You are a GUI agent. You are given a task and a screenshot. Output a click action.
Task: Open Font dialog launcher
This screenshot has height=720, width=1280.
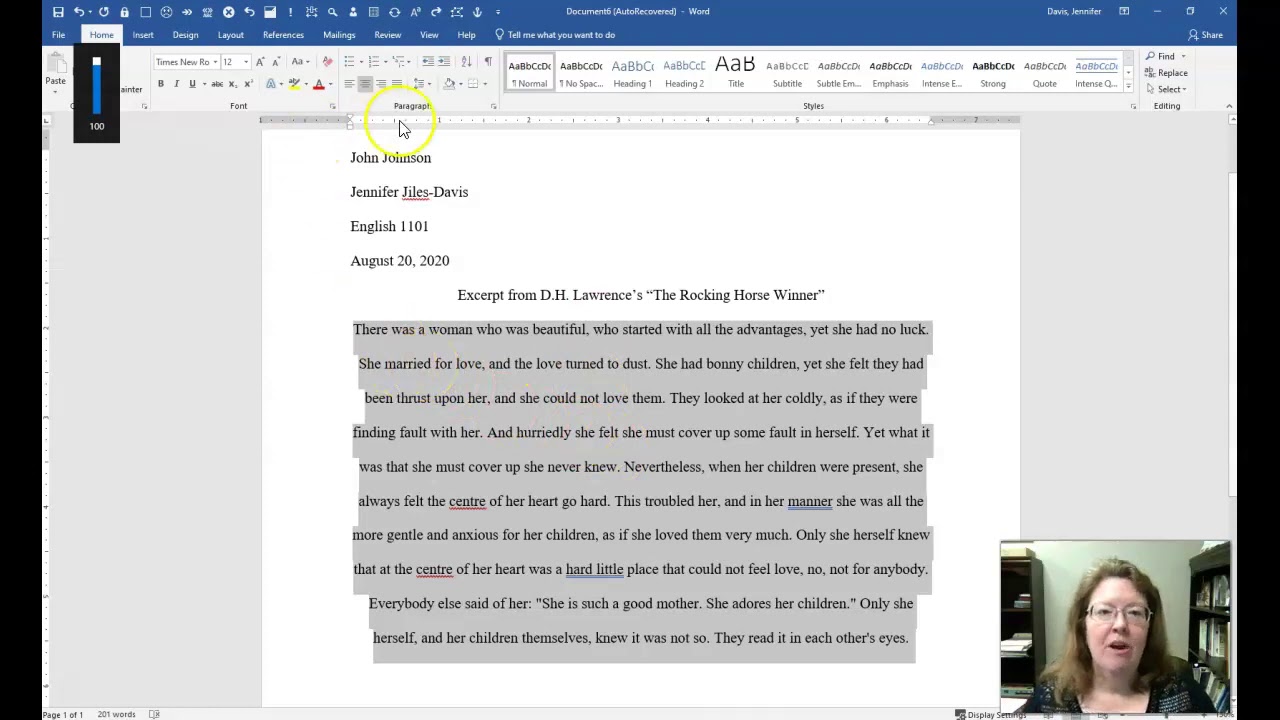pyautogui.click(x=333, y=106)
